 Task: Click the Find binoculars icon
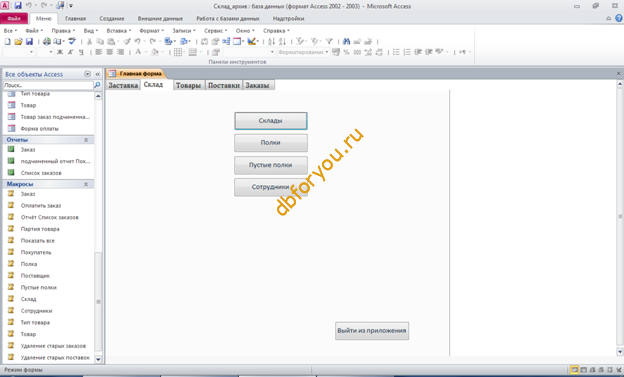coord(346,41)
